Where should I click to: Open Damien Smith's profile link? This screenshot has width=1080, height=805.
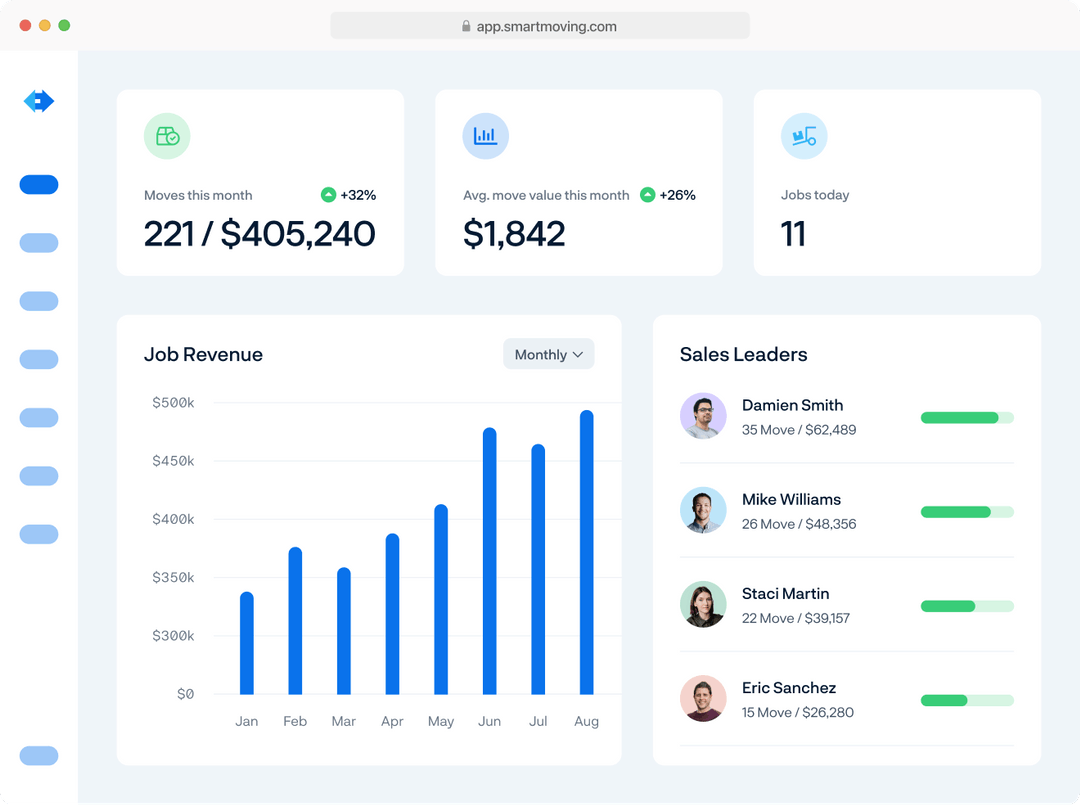click(x=792, y=405)
